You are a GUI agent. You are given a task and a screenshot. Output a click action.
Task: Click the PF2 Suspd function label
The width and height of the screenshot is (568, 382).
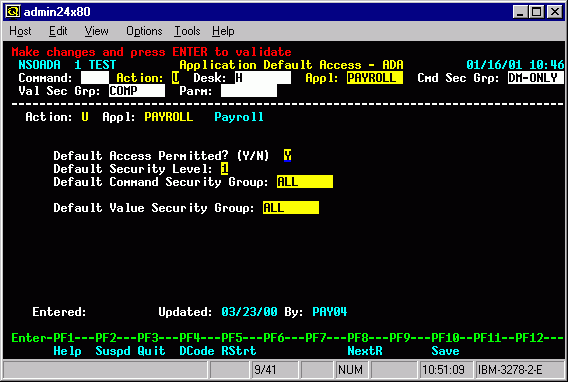point(113,351)
